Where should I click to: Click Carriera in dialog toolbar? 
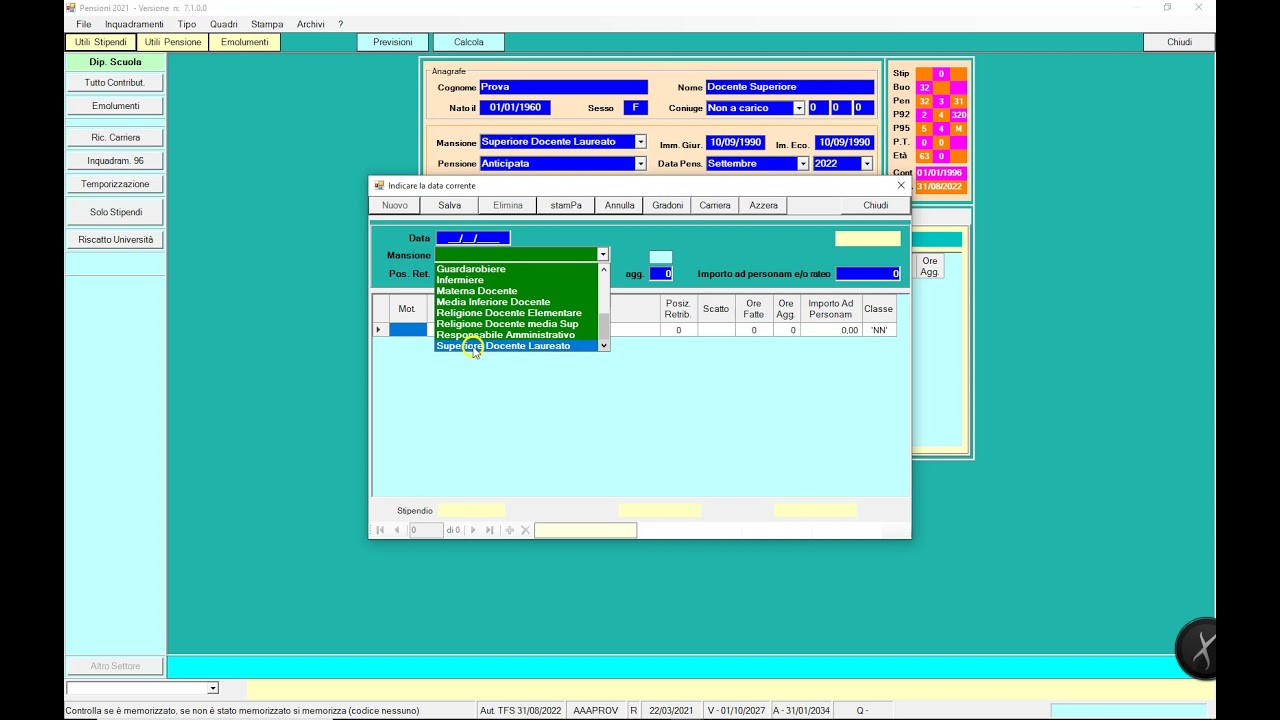pos(715,205)
